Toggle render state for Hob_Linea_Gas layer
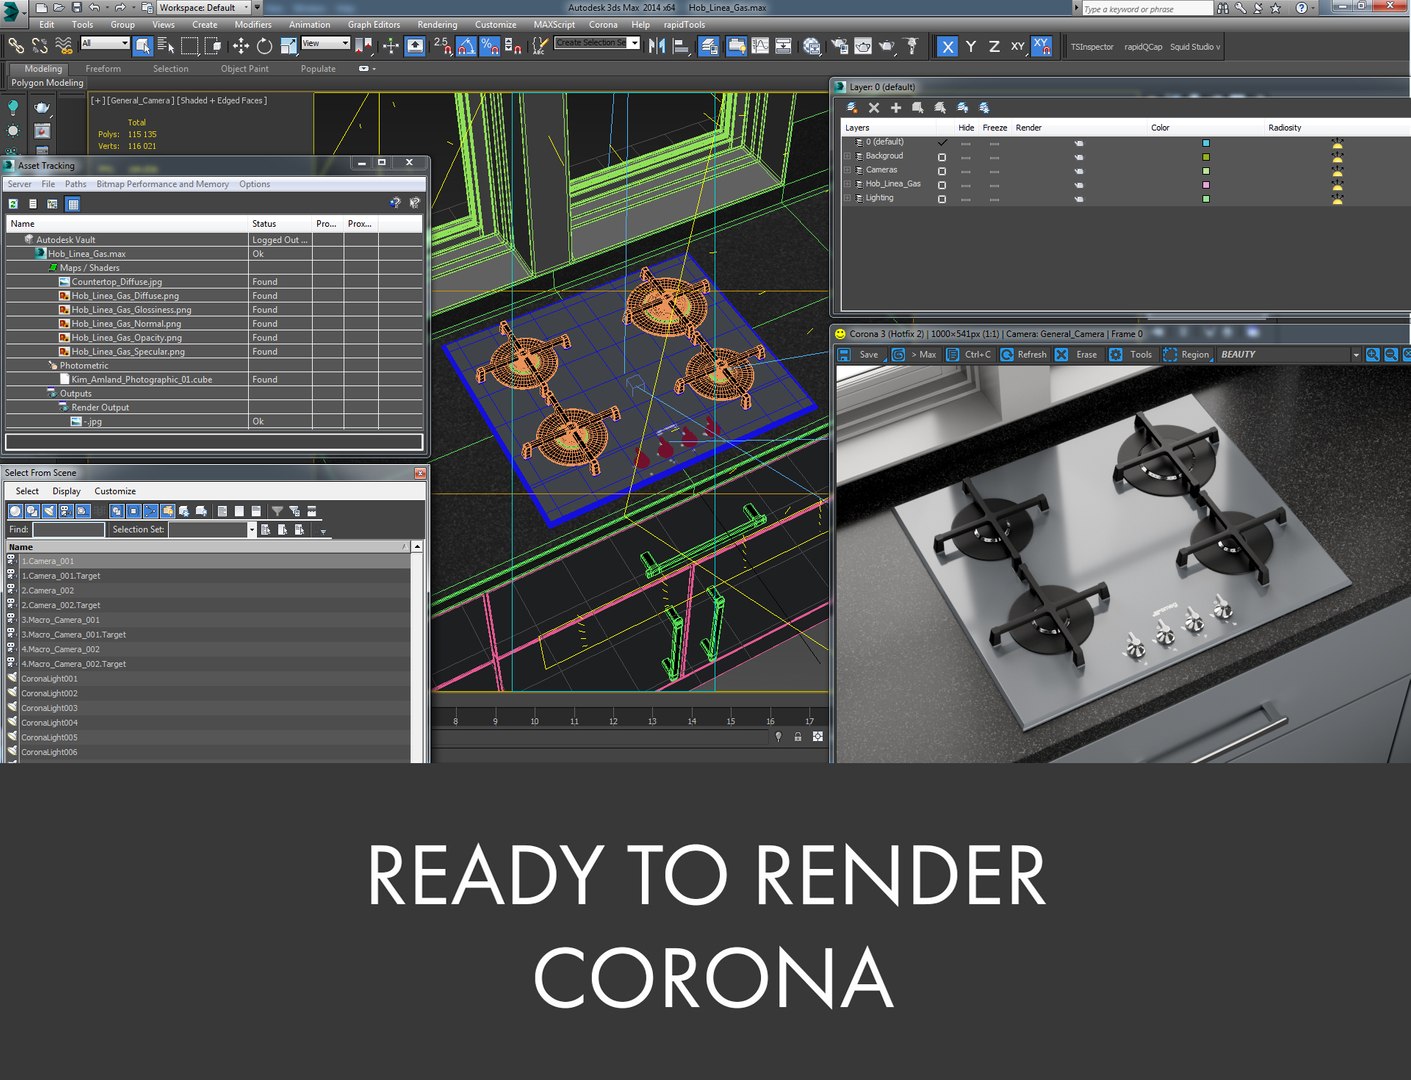The width and height of the screenshot is (1411, 1080). pyautogui.click(x=1079, y=185)
